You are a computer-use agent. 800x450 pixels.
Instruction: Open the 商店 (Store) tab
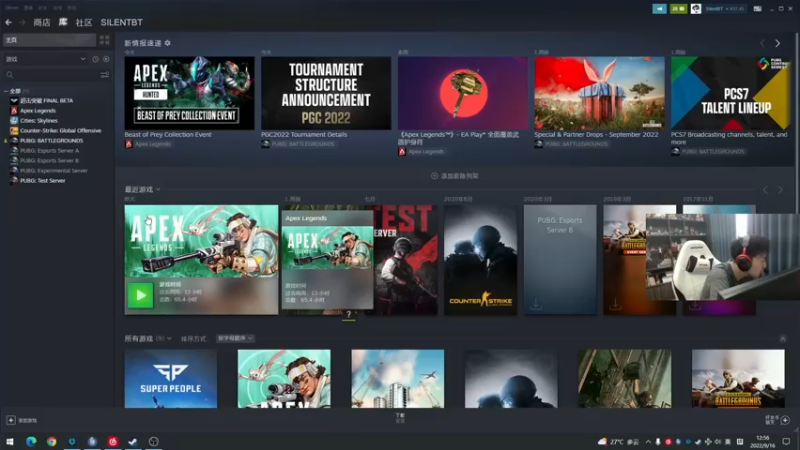point(42,22)
